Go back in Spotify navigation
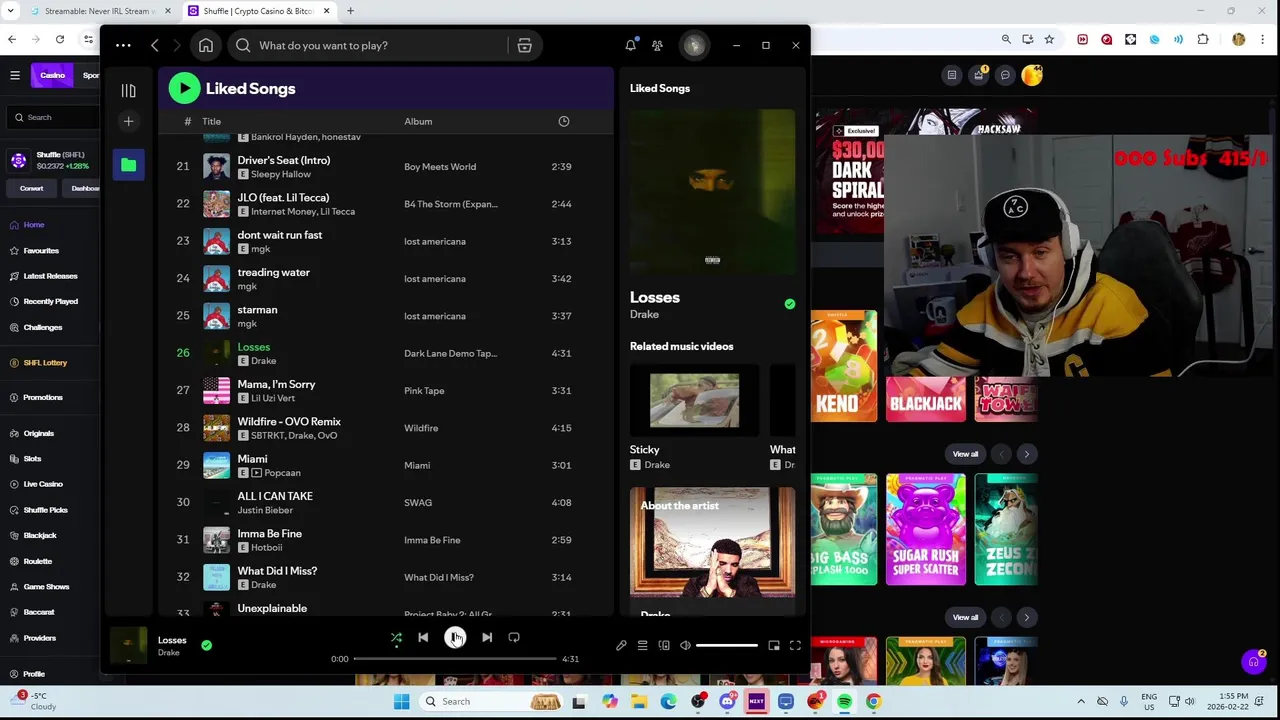The width and height of the screenshot is (1280, 720). pyautogui.click(x=155, y=45)
